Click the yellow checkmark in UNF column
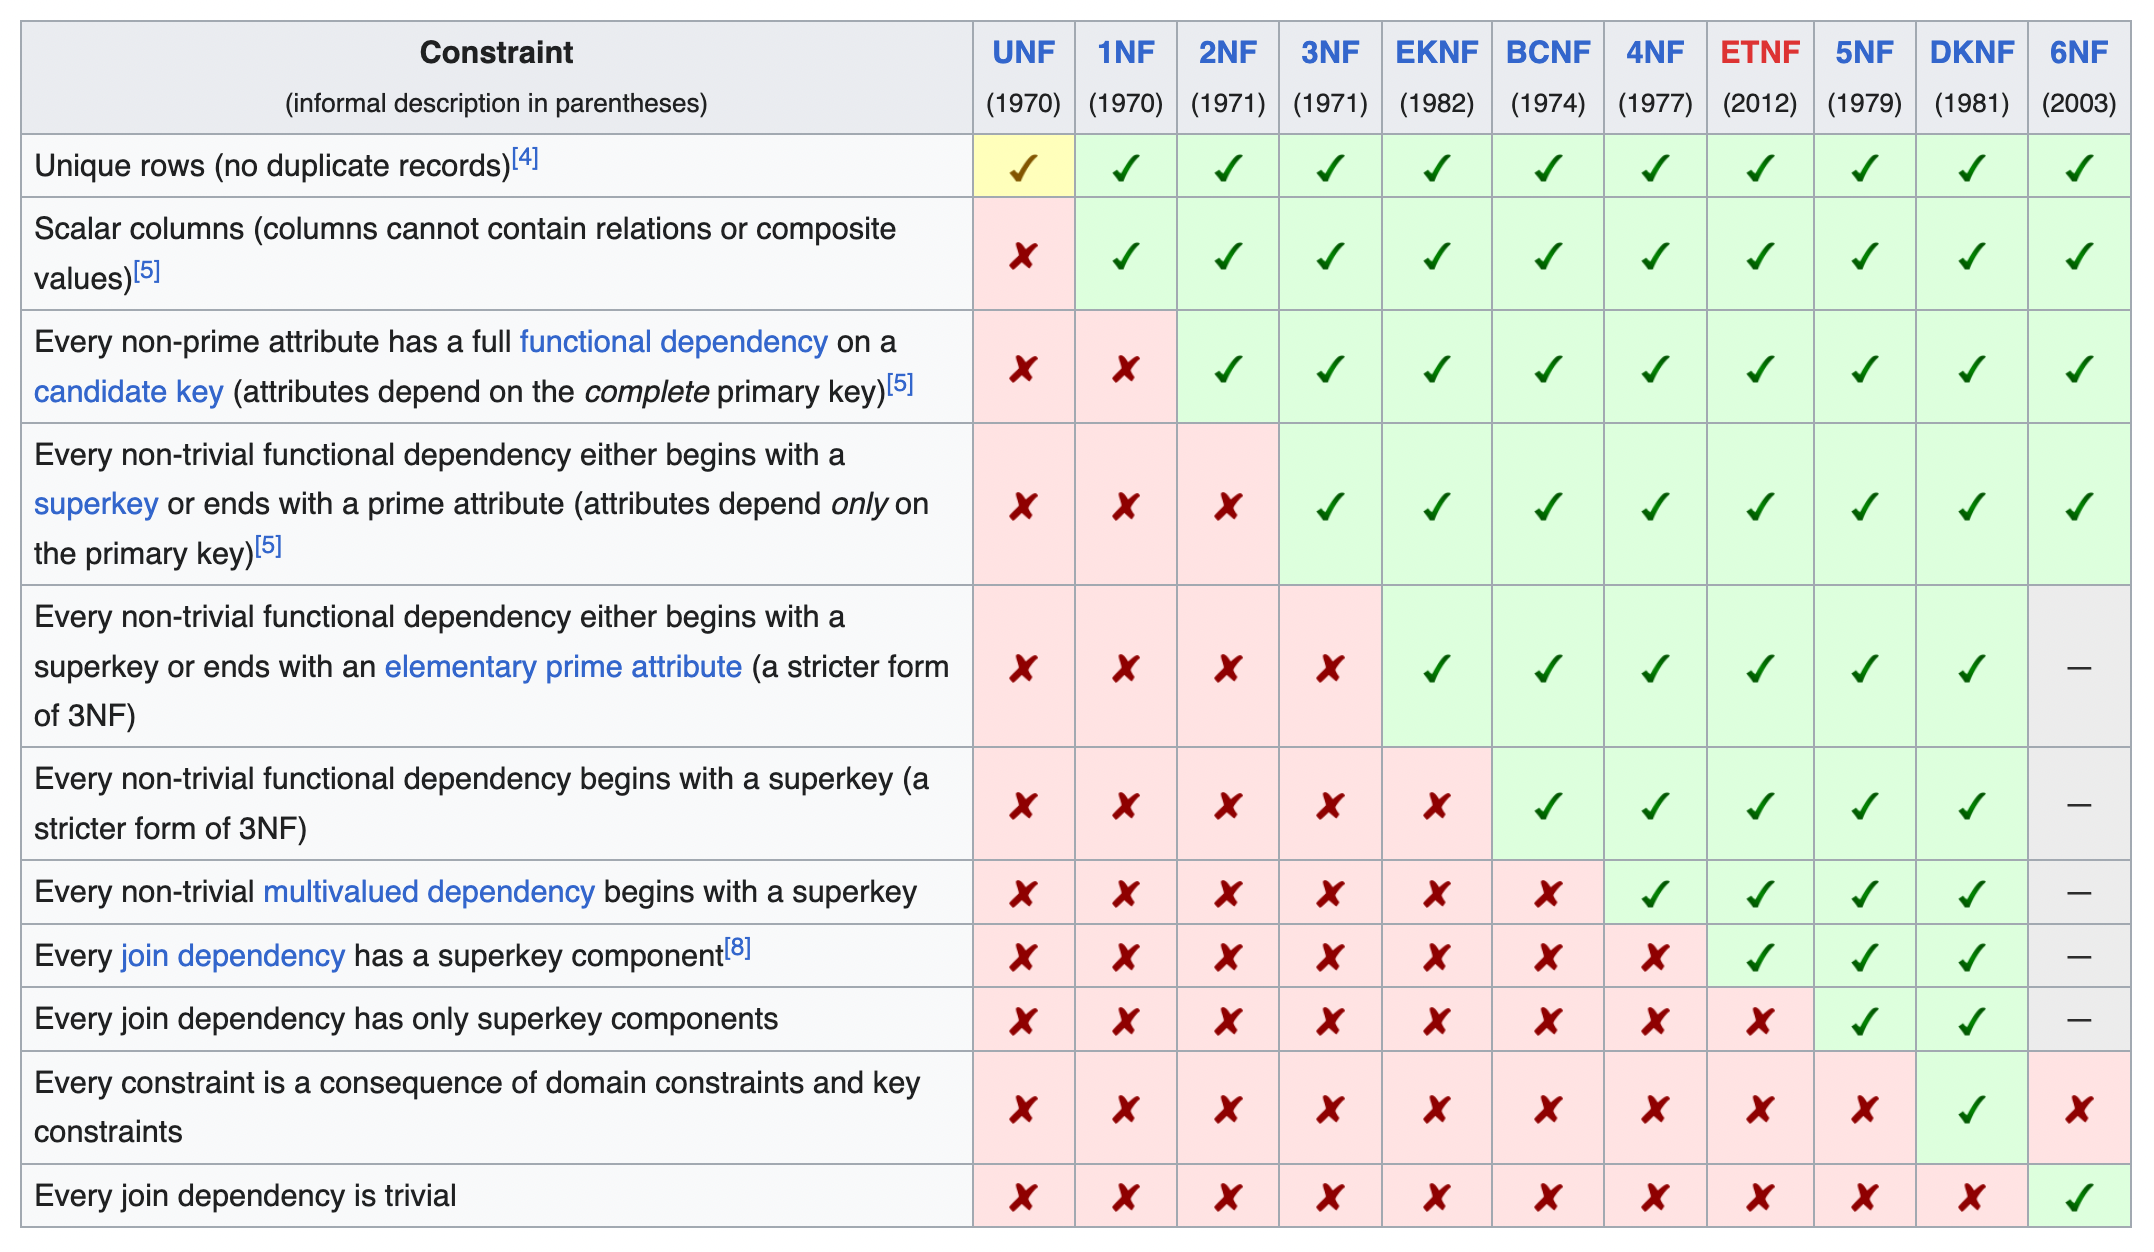 1023,167
